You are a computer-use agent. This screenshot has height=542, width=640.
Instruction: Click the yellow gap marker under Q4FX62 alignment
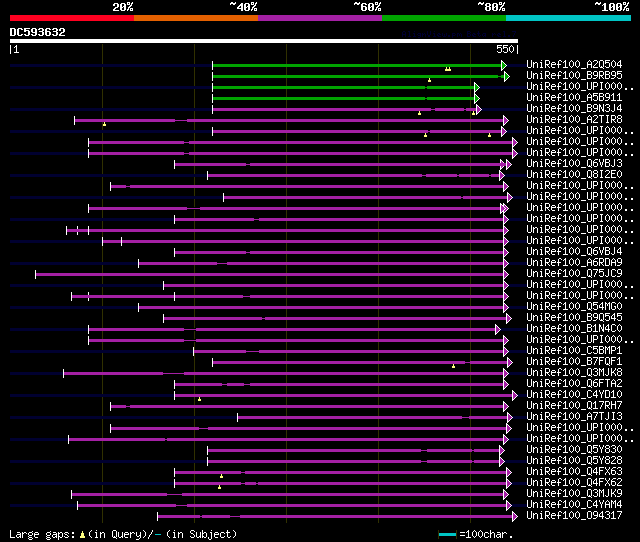pos(219,487)
